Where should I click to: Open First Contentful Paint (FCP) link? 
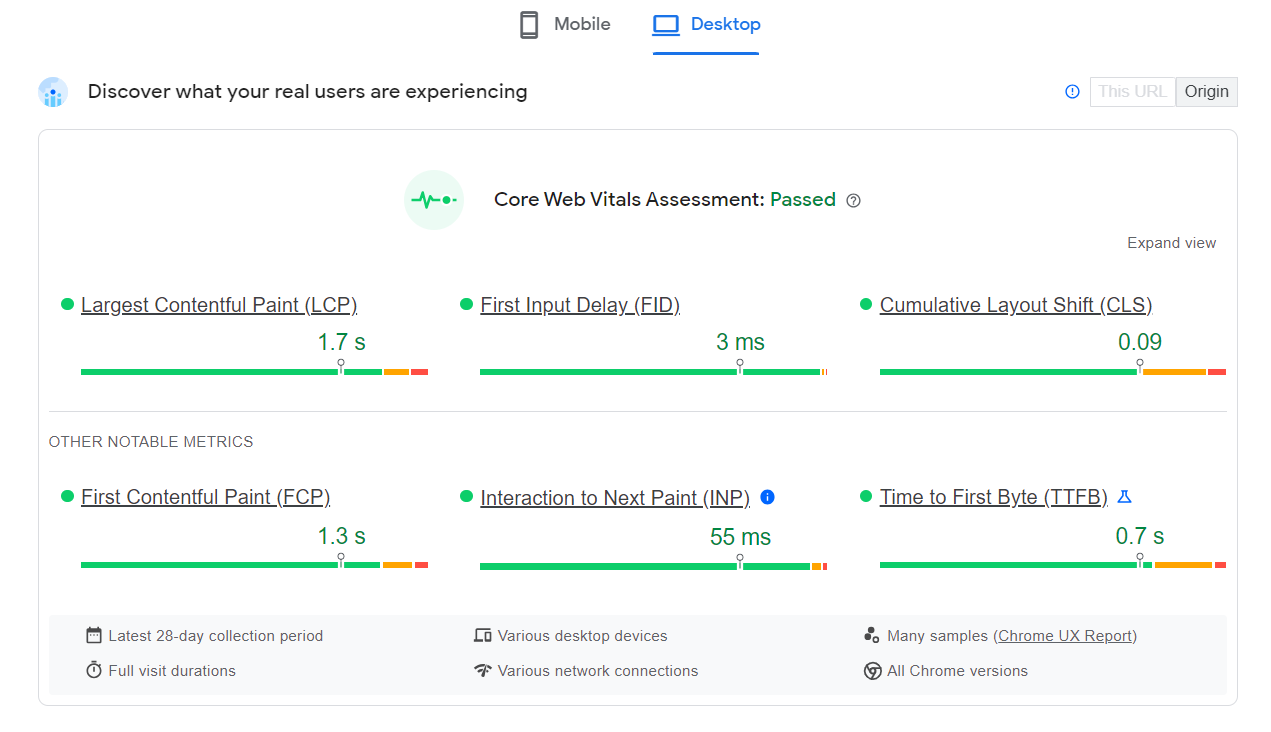coord(205,497)
